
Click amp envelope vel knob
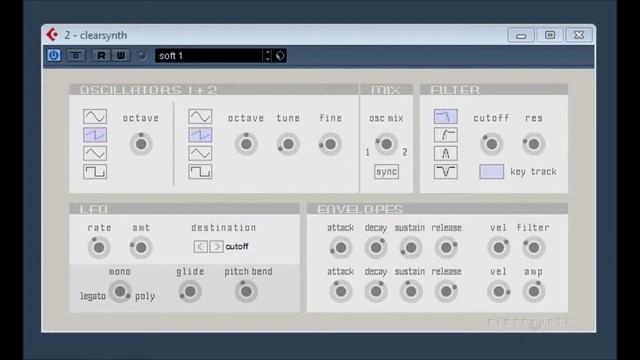pyautogui.click(x=498, y=291)
